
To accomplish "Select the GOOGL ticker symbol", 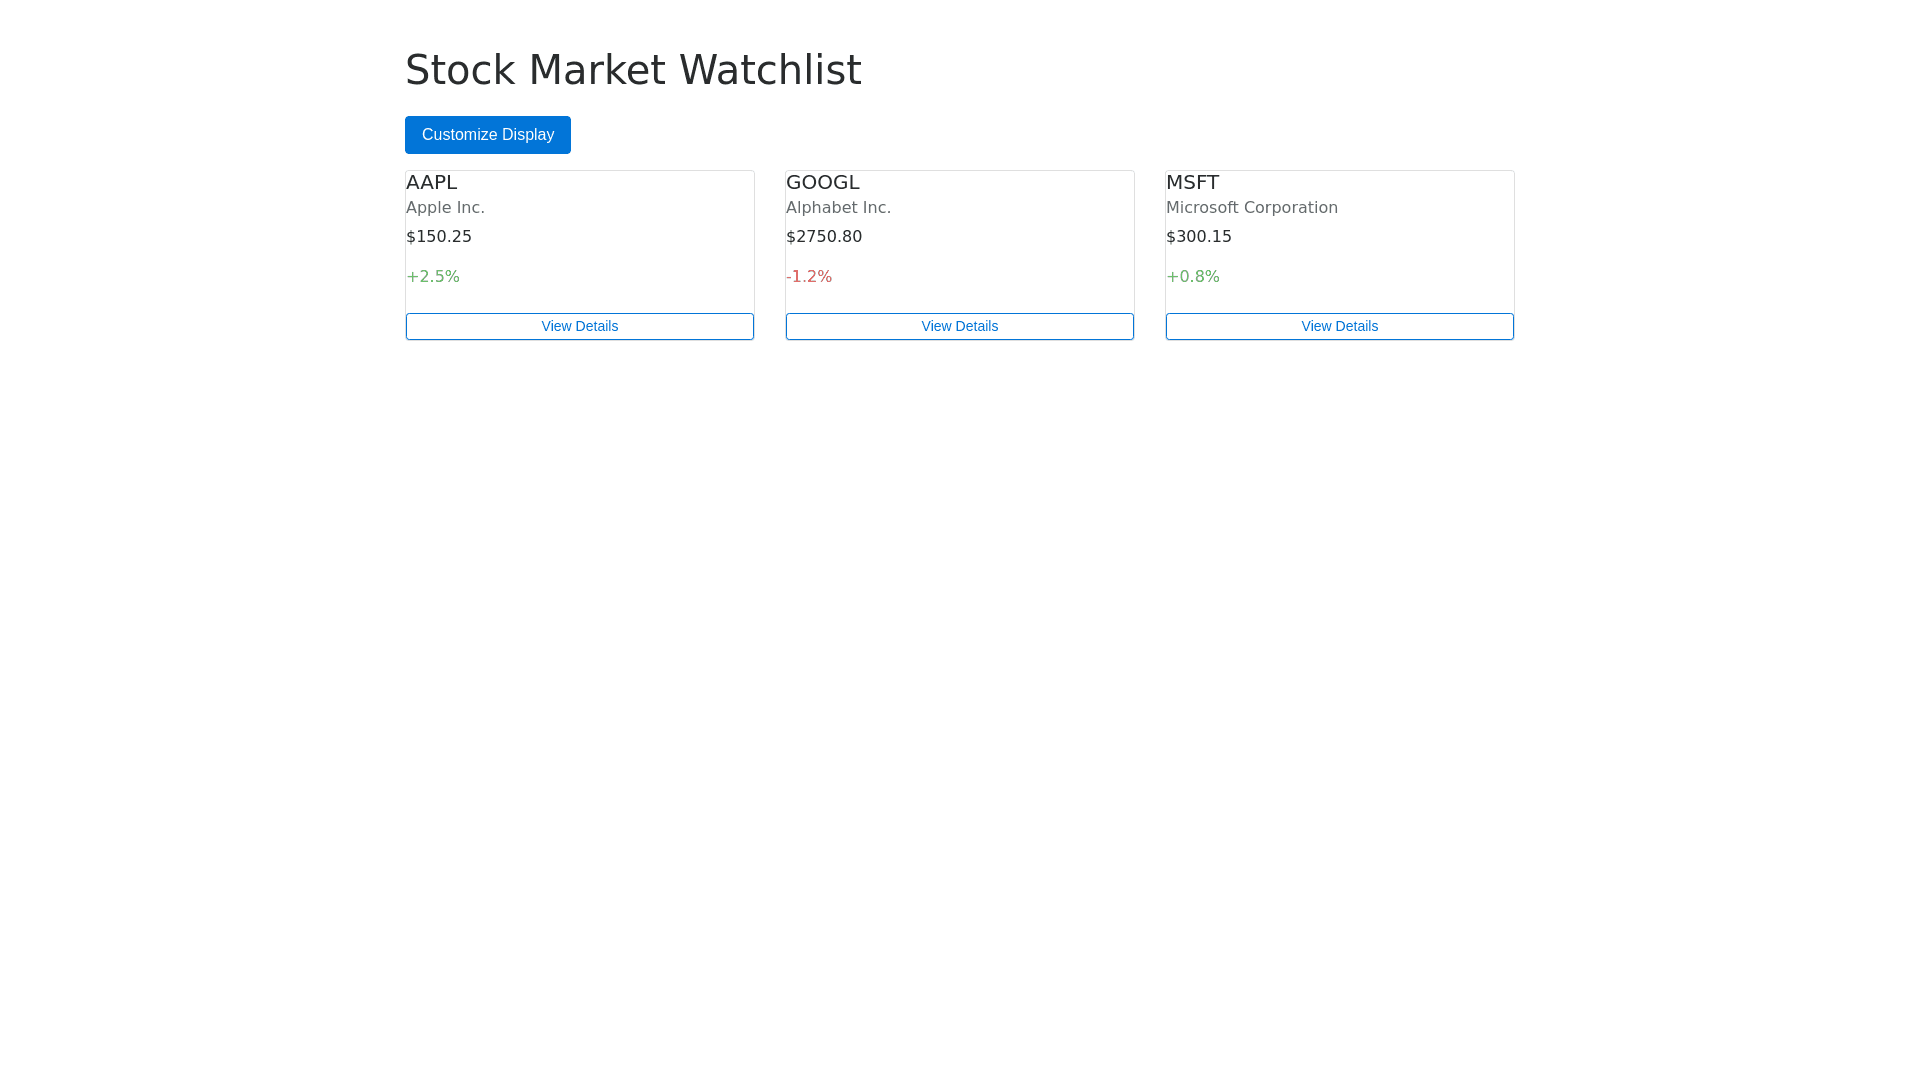I will (x=822, y=183).
